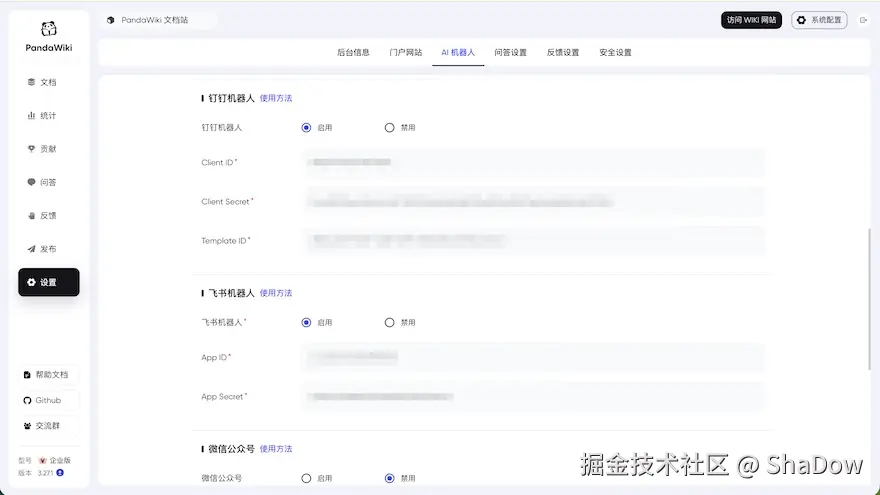Screen dimensions: 880x495
Task: Select the 设置 settings sidebar item
Action: pos(49,282)
